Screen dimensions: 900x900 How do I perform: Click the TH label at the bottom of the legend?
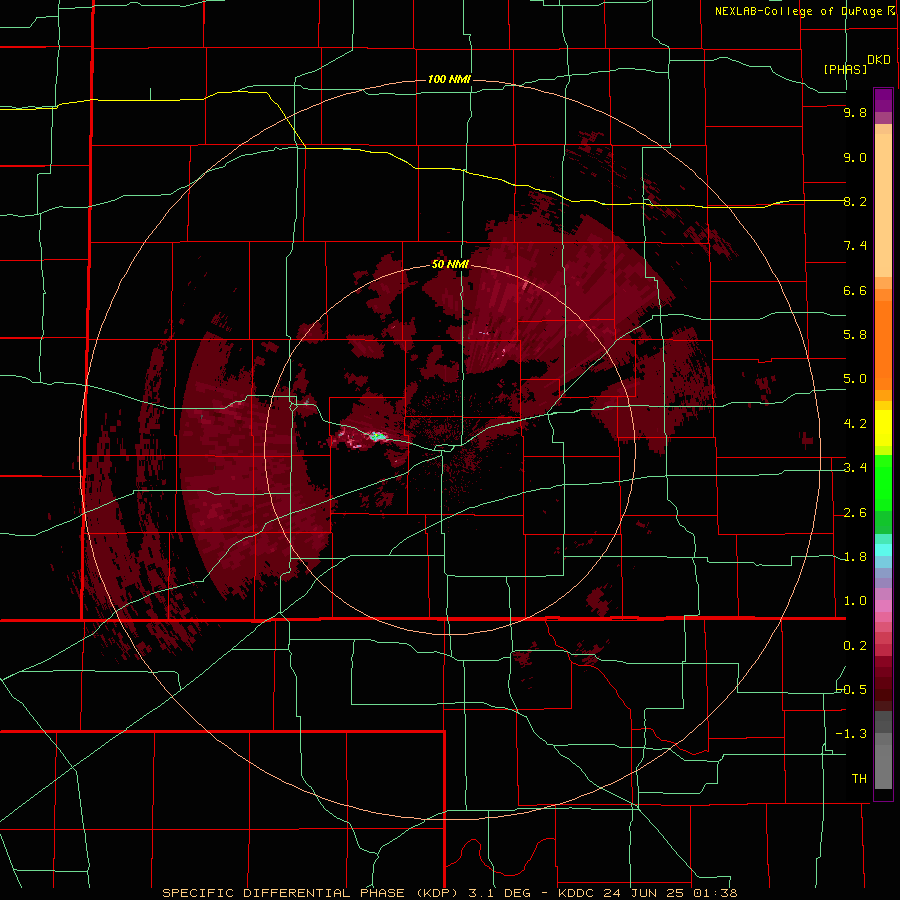pos(859,778)
